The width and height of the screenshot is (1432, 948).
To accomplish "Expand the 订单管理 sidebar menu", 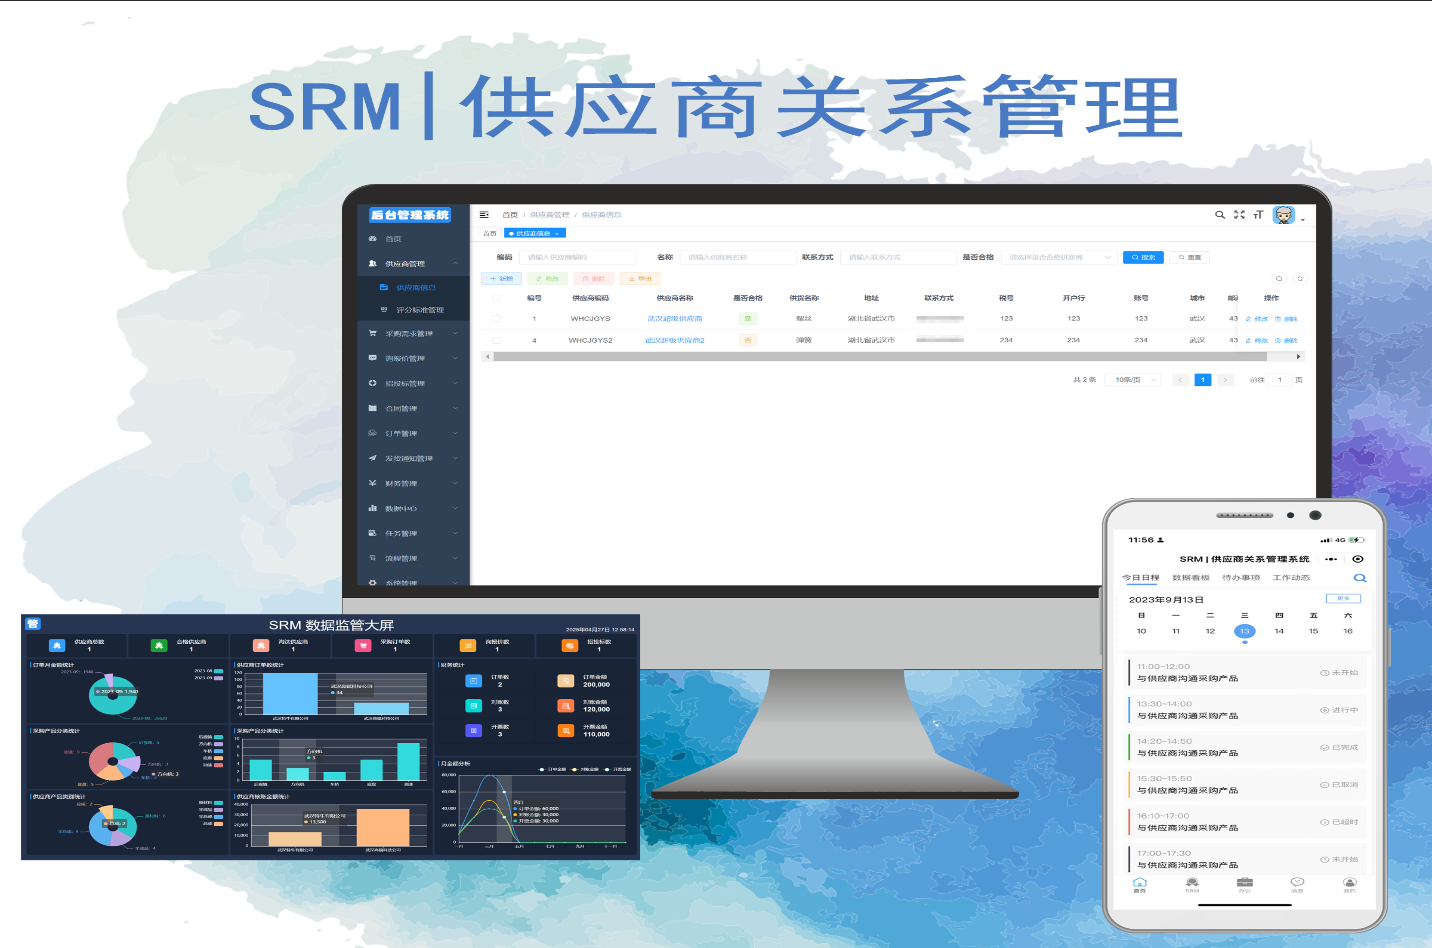I will 413,434.
